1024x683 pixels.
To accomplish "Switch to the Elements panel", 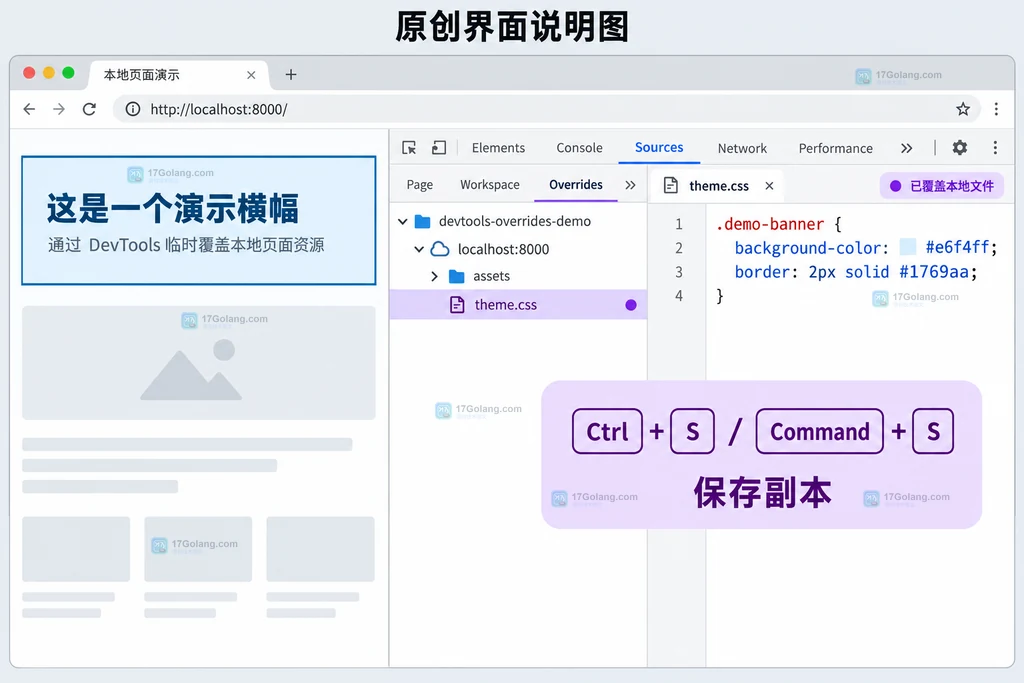I will pyautogui.click(x=498, y=148).
